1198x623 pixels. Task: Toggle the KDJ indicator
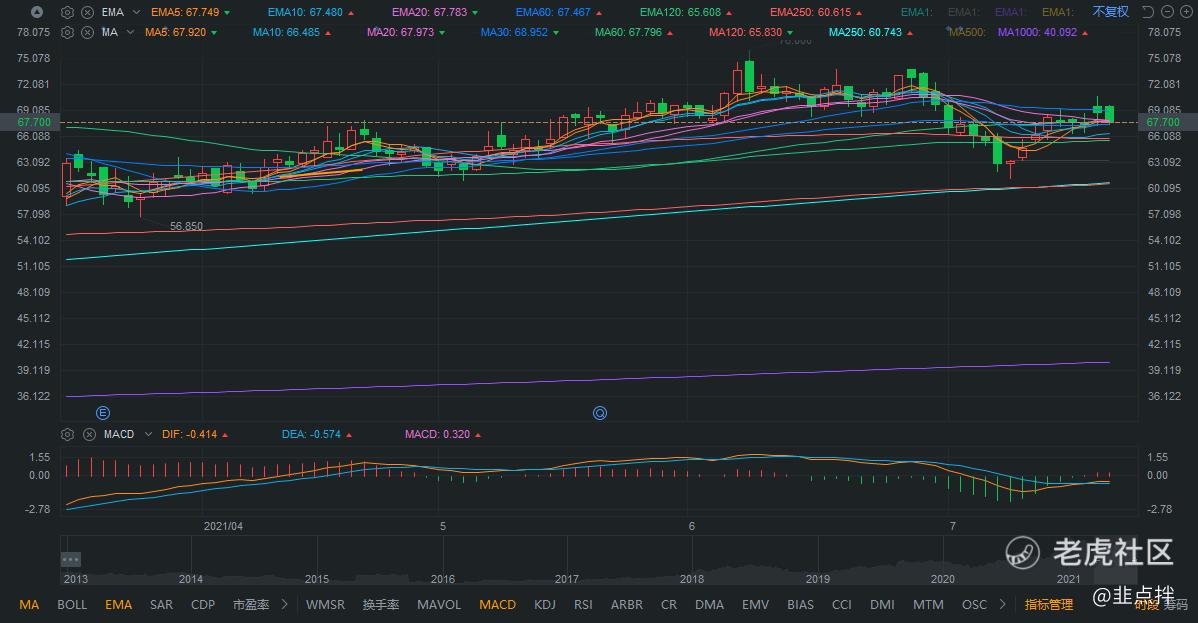click(545, 605)
